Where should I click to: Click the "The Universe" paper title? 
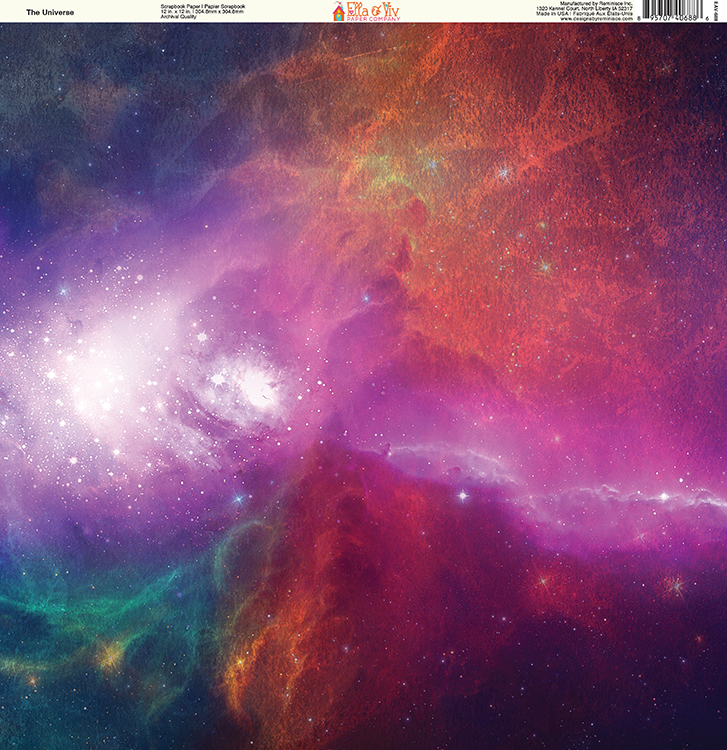pos(50,12)
